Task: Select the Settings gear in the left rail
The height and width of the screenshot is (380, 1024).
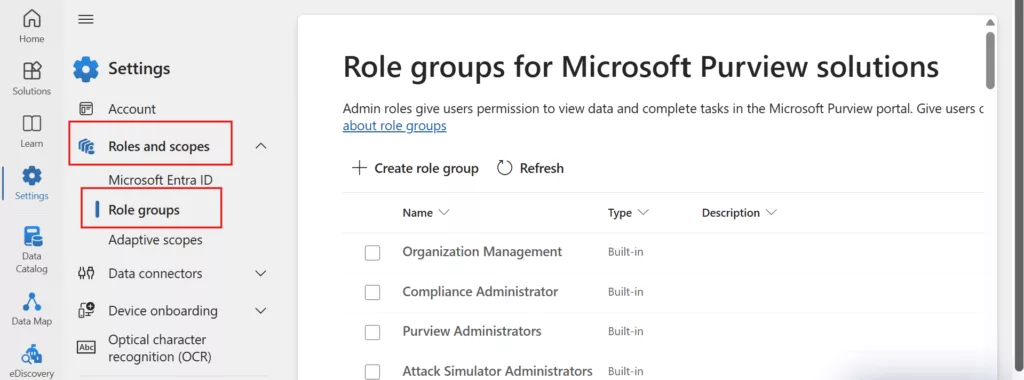Action: click(x=31, y=176)
